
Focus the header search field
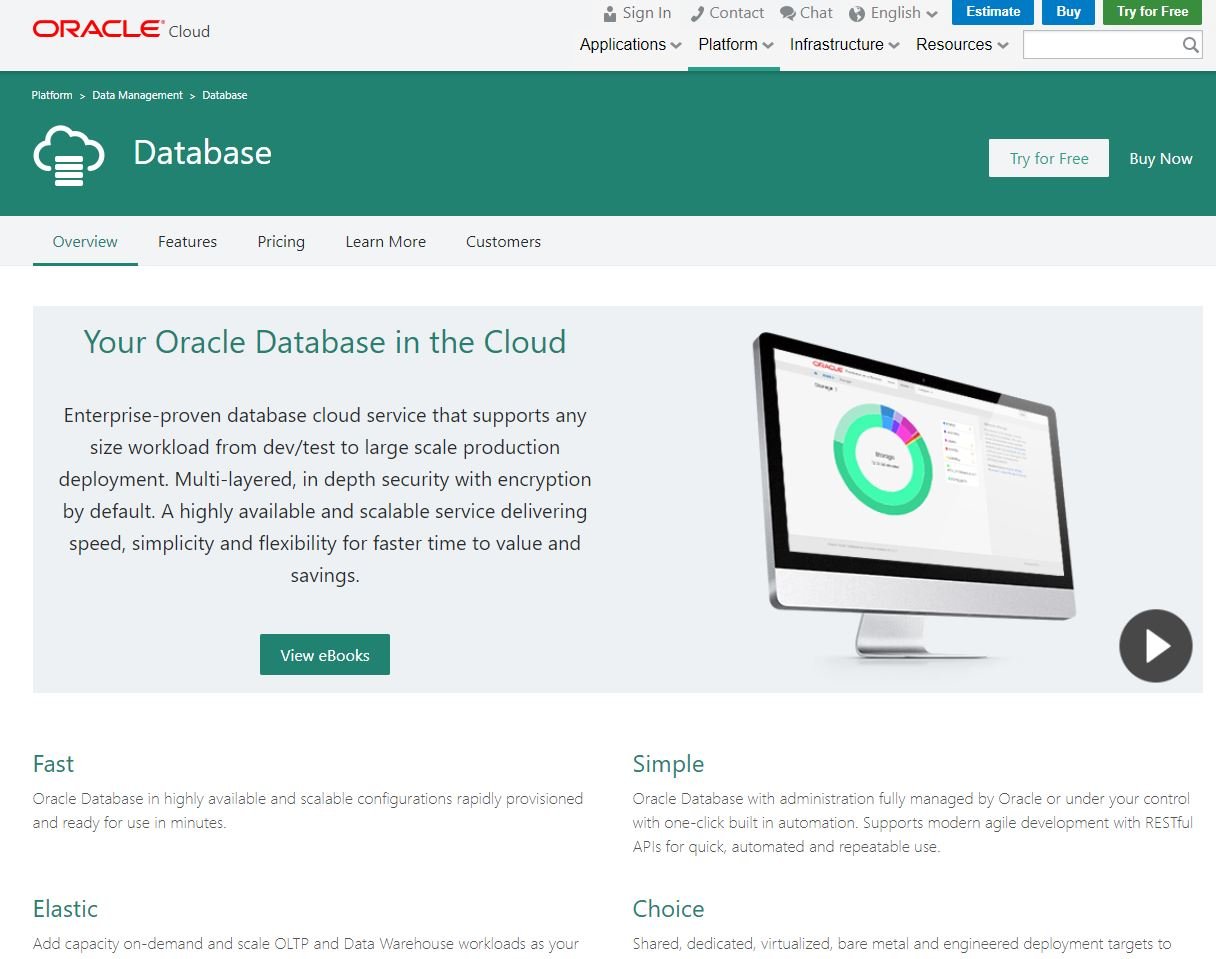1103,44
